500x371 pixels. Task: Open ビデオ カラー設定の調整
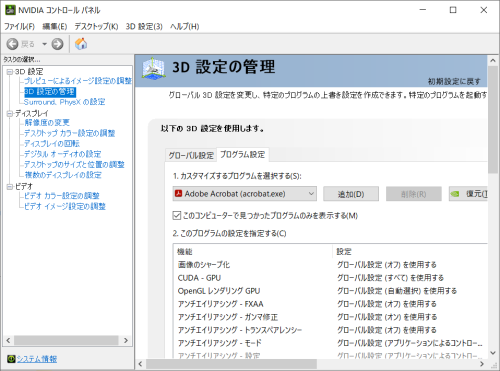point(62,196)
